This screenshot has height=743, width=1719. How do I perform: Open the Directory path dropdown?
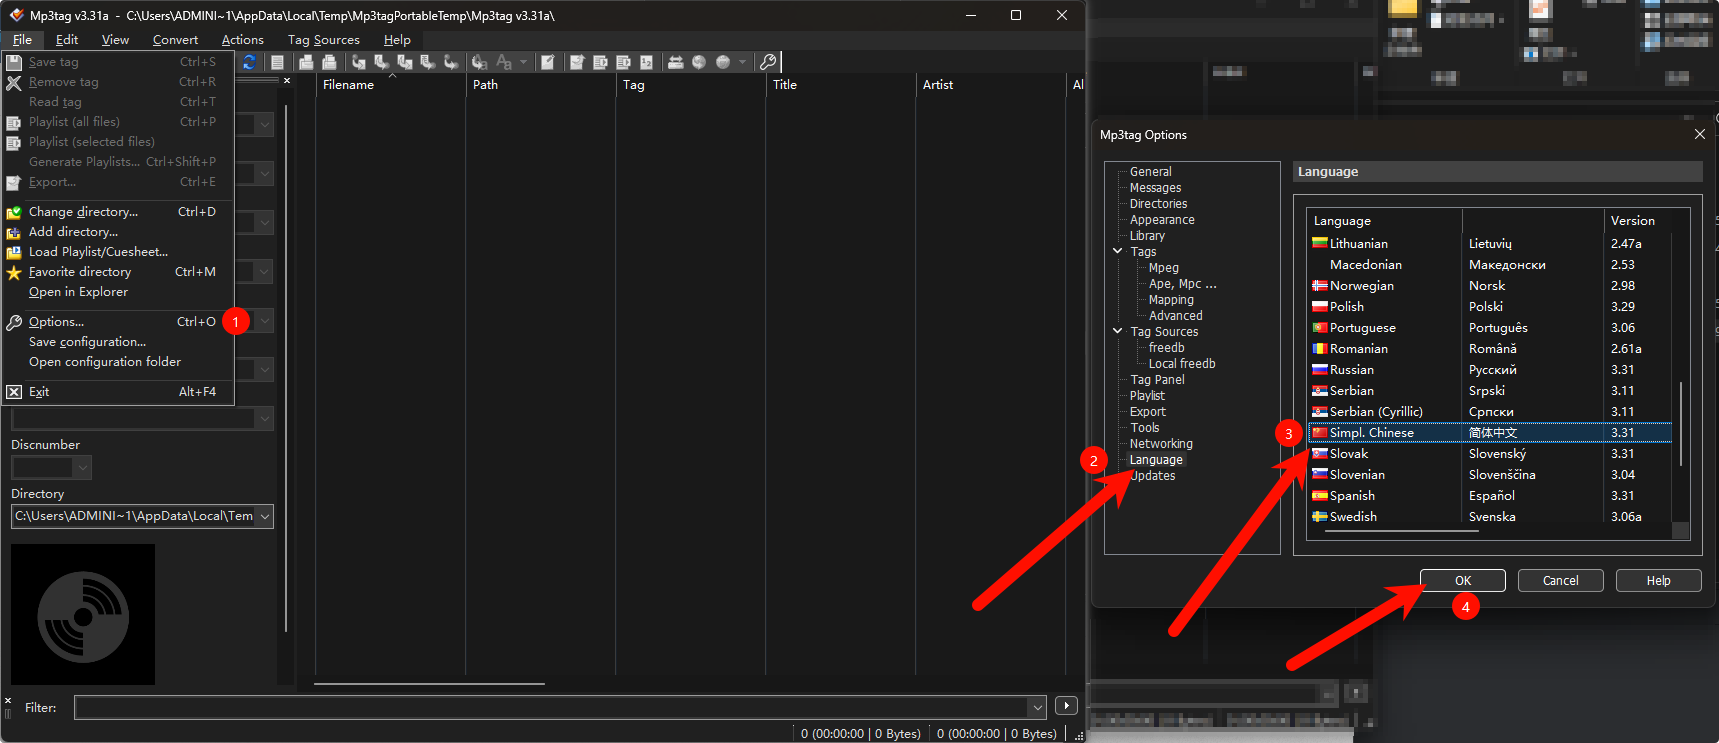tap(265, 516)
